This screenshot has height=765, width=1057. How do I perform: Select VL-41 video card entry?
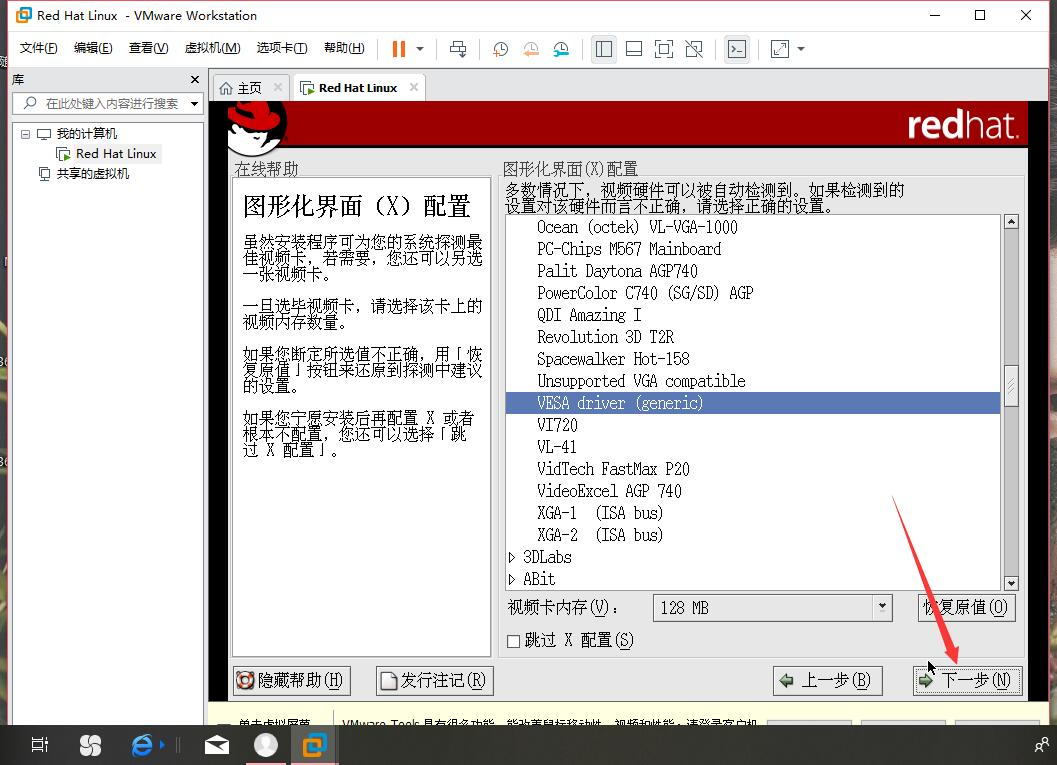click(752, 447)
